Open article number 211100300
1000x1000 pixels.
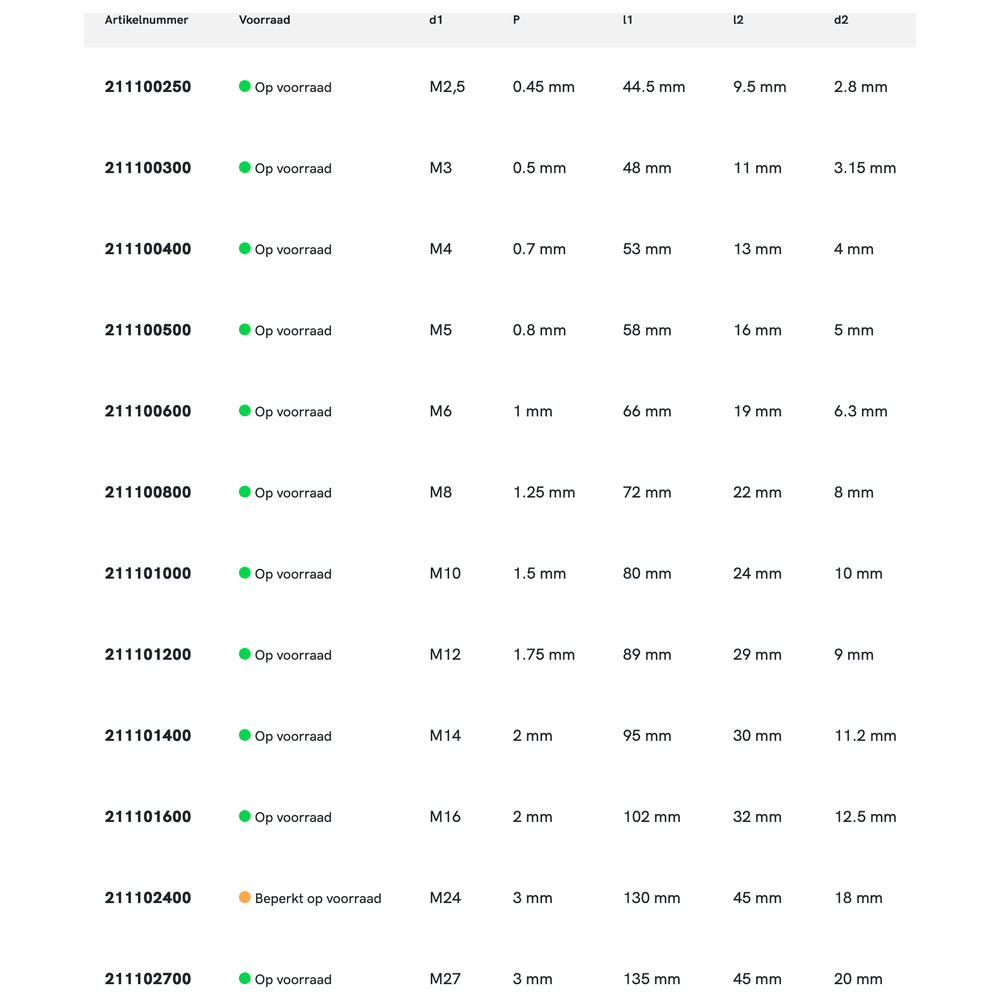click(x=148, y=168)
